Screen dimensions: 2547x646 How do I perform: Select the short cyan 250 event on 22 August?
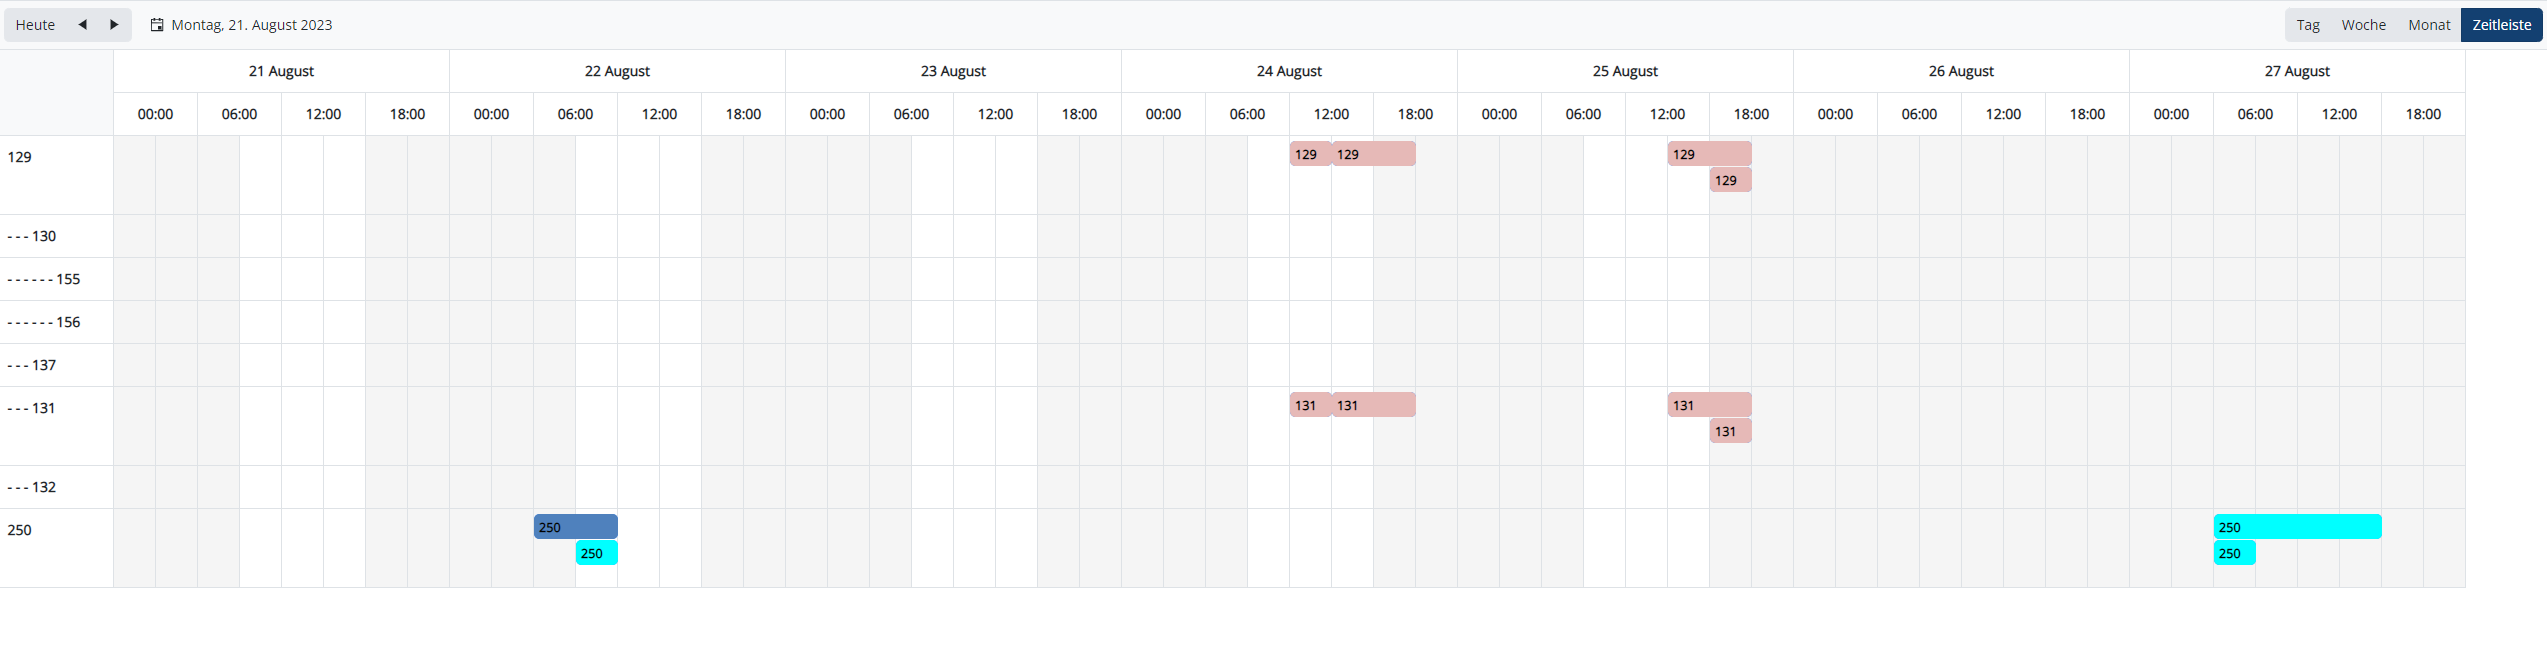point(597,553)
